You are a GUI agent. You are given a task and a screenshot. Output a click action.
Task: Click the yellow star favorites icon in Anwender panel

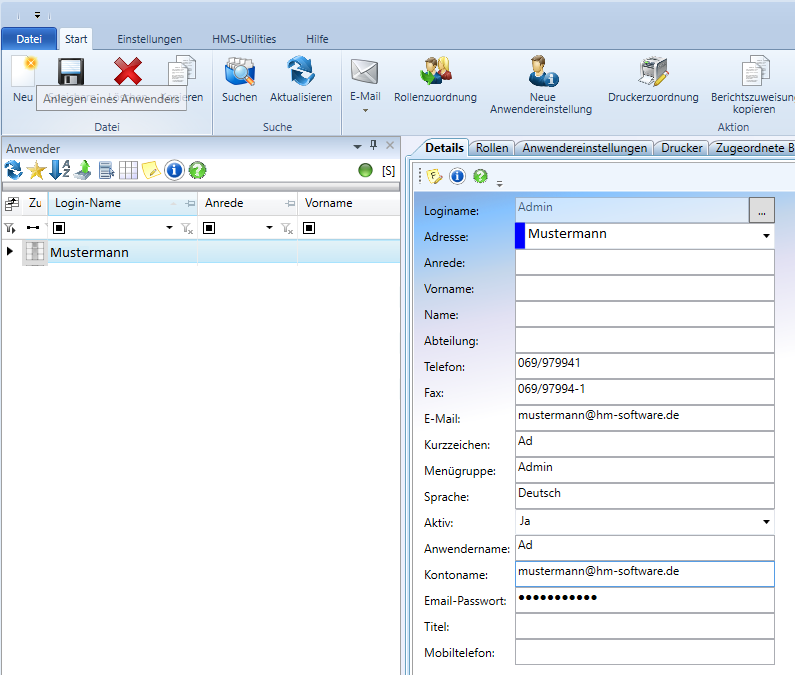pos(36,170)
